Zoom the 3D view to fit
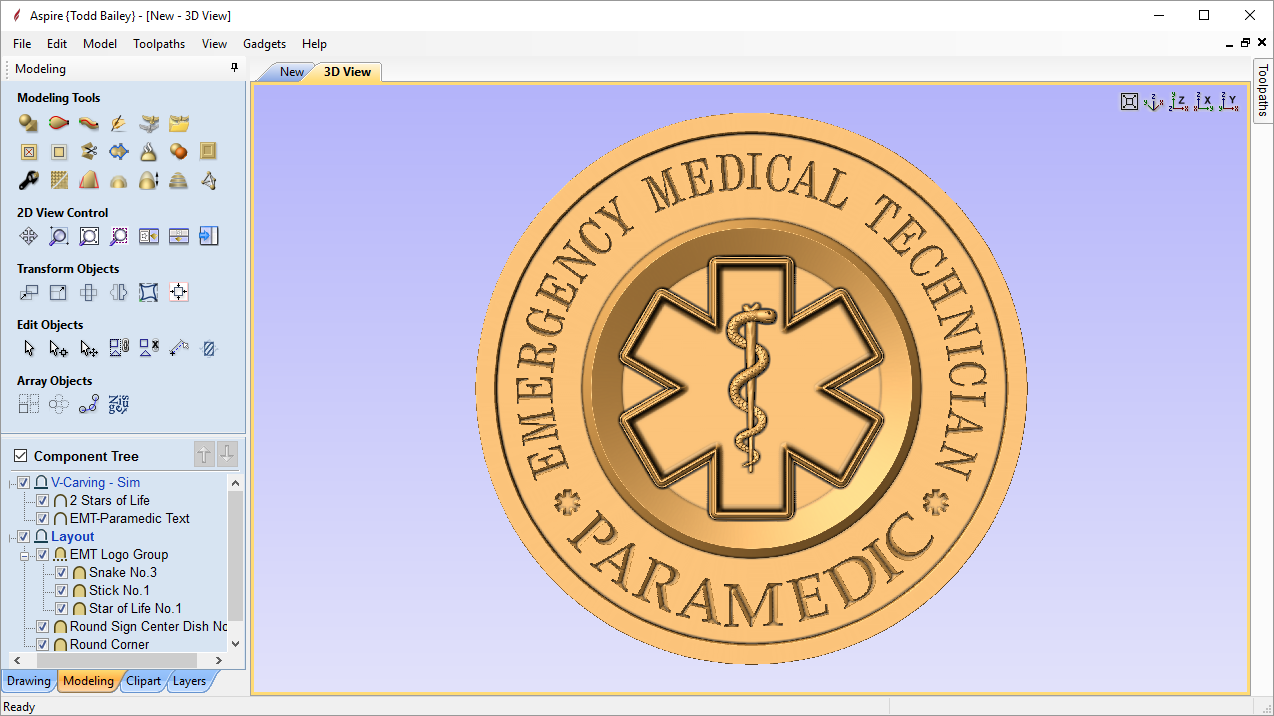This screenshot has height=716, width=1274. tap(1129, 102)
